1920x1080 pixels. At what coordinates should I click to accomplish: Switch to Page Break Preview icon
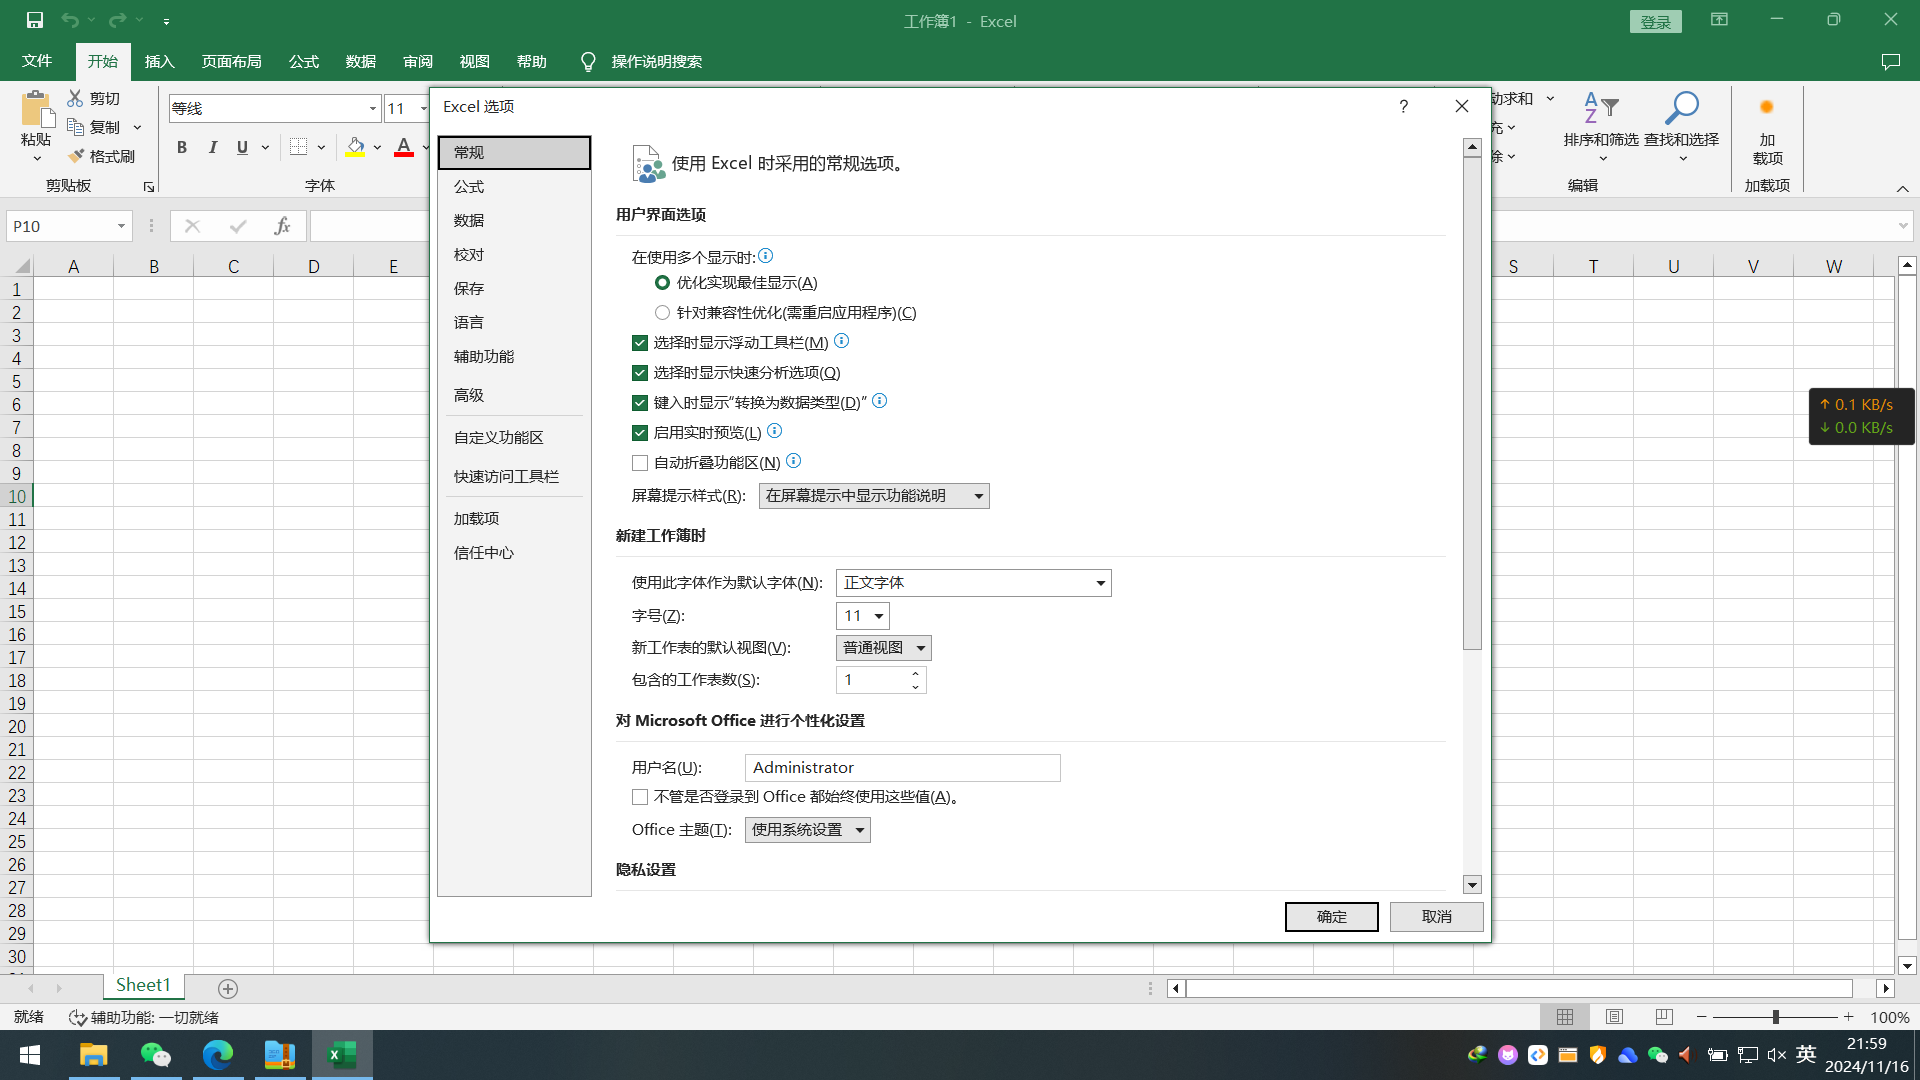pos(1664,1017)
